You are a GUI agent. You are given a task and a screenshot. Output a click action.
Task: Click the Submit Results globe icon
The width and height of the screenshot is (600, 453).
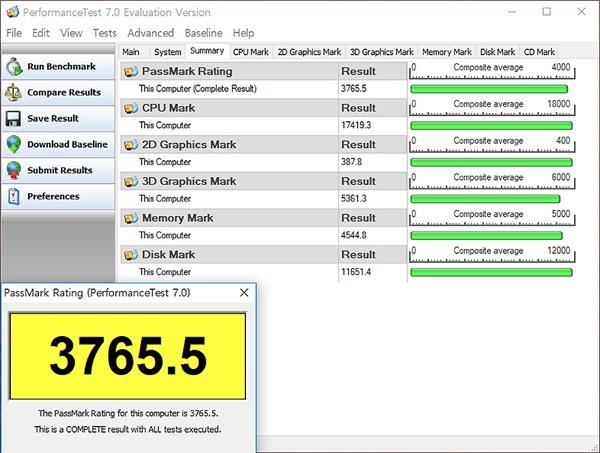point(14,170)
